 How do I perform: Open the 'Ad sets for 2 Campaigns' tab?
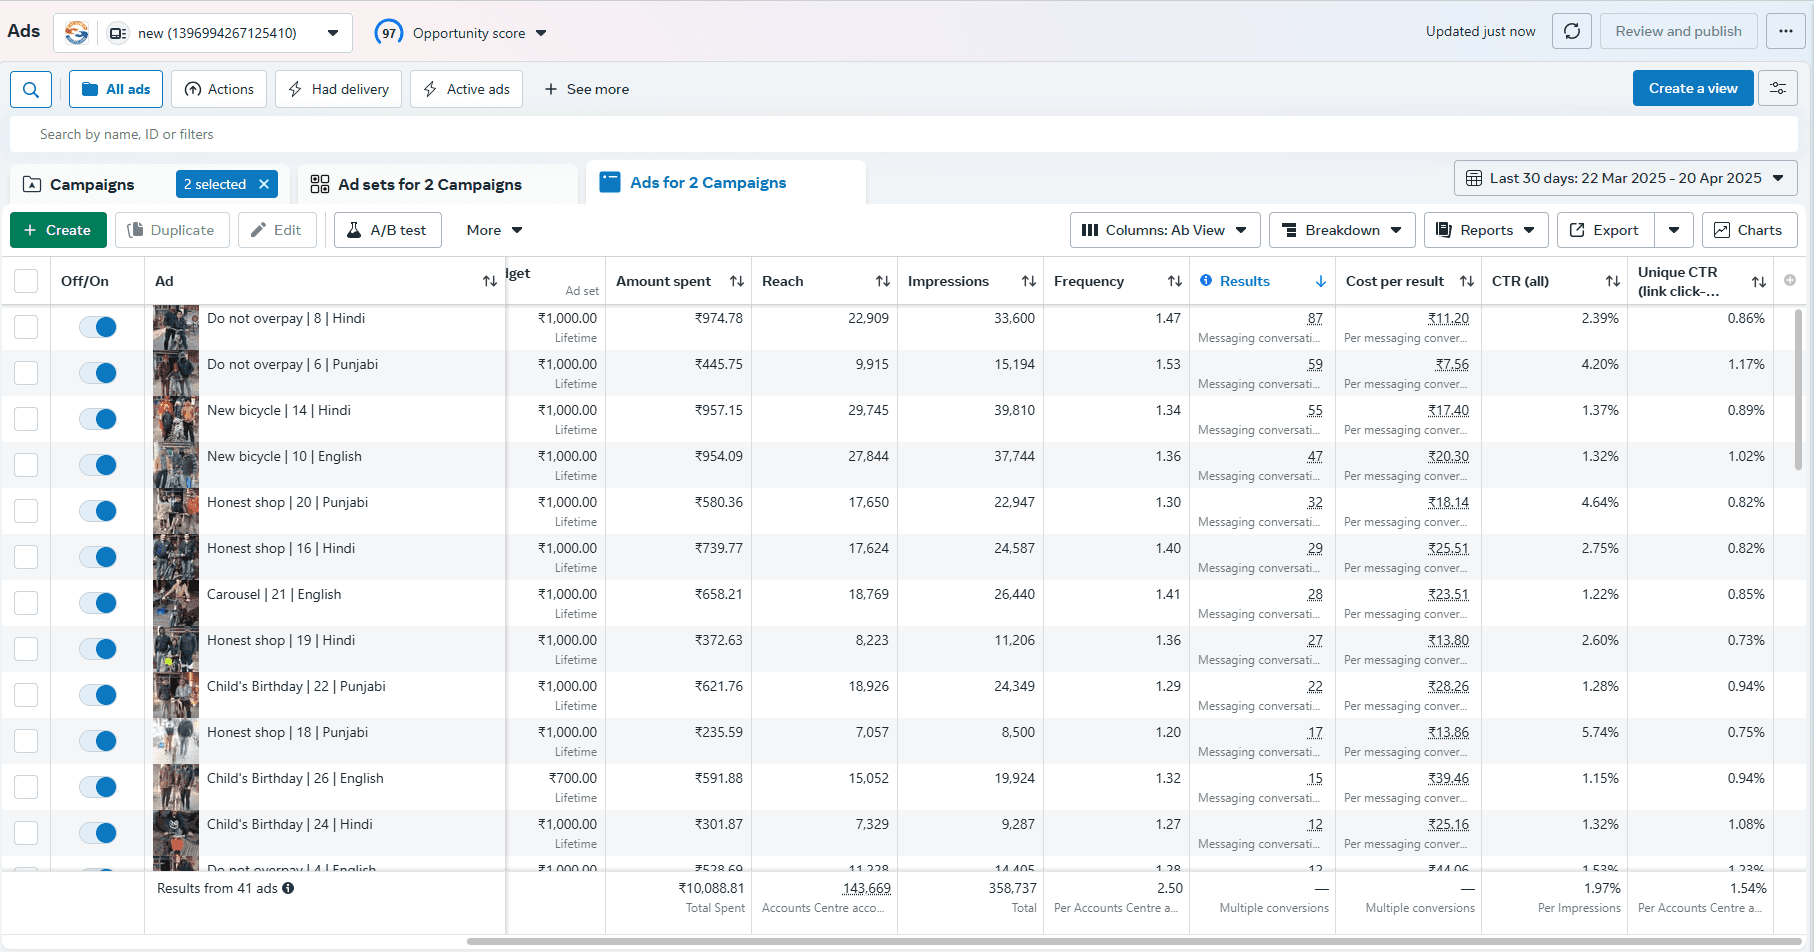429,184
